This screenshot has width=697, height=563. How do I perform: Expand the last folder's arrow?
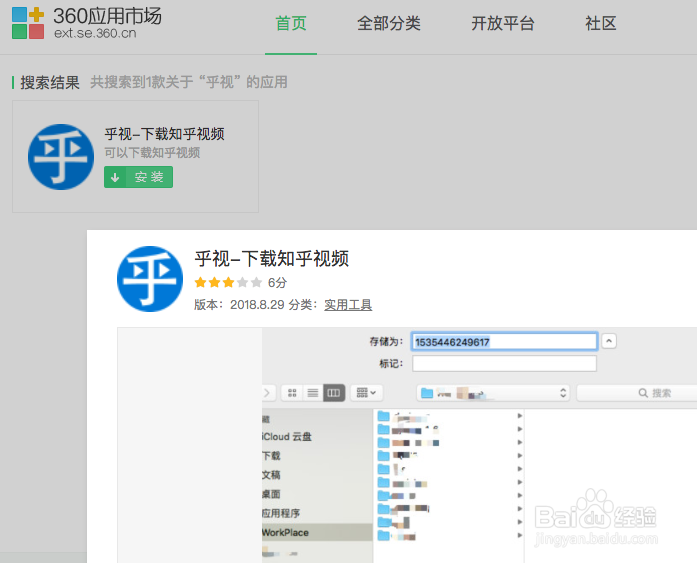click(520, 535)
